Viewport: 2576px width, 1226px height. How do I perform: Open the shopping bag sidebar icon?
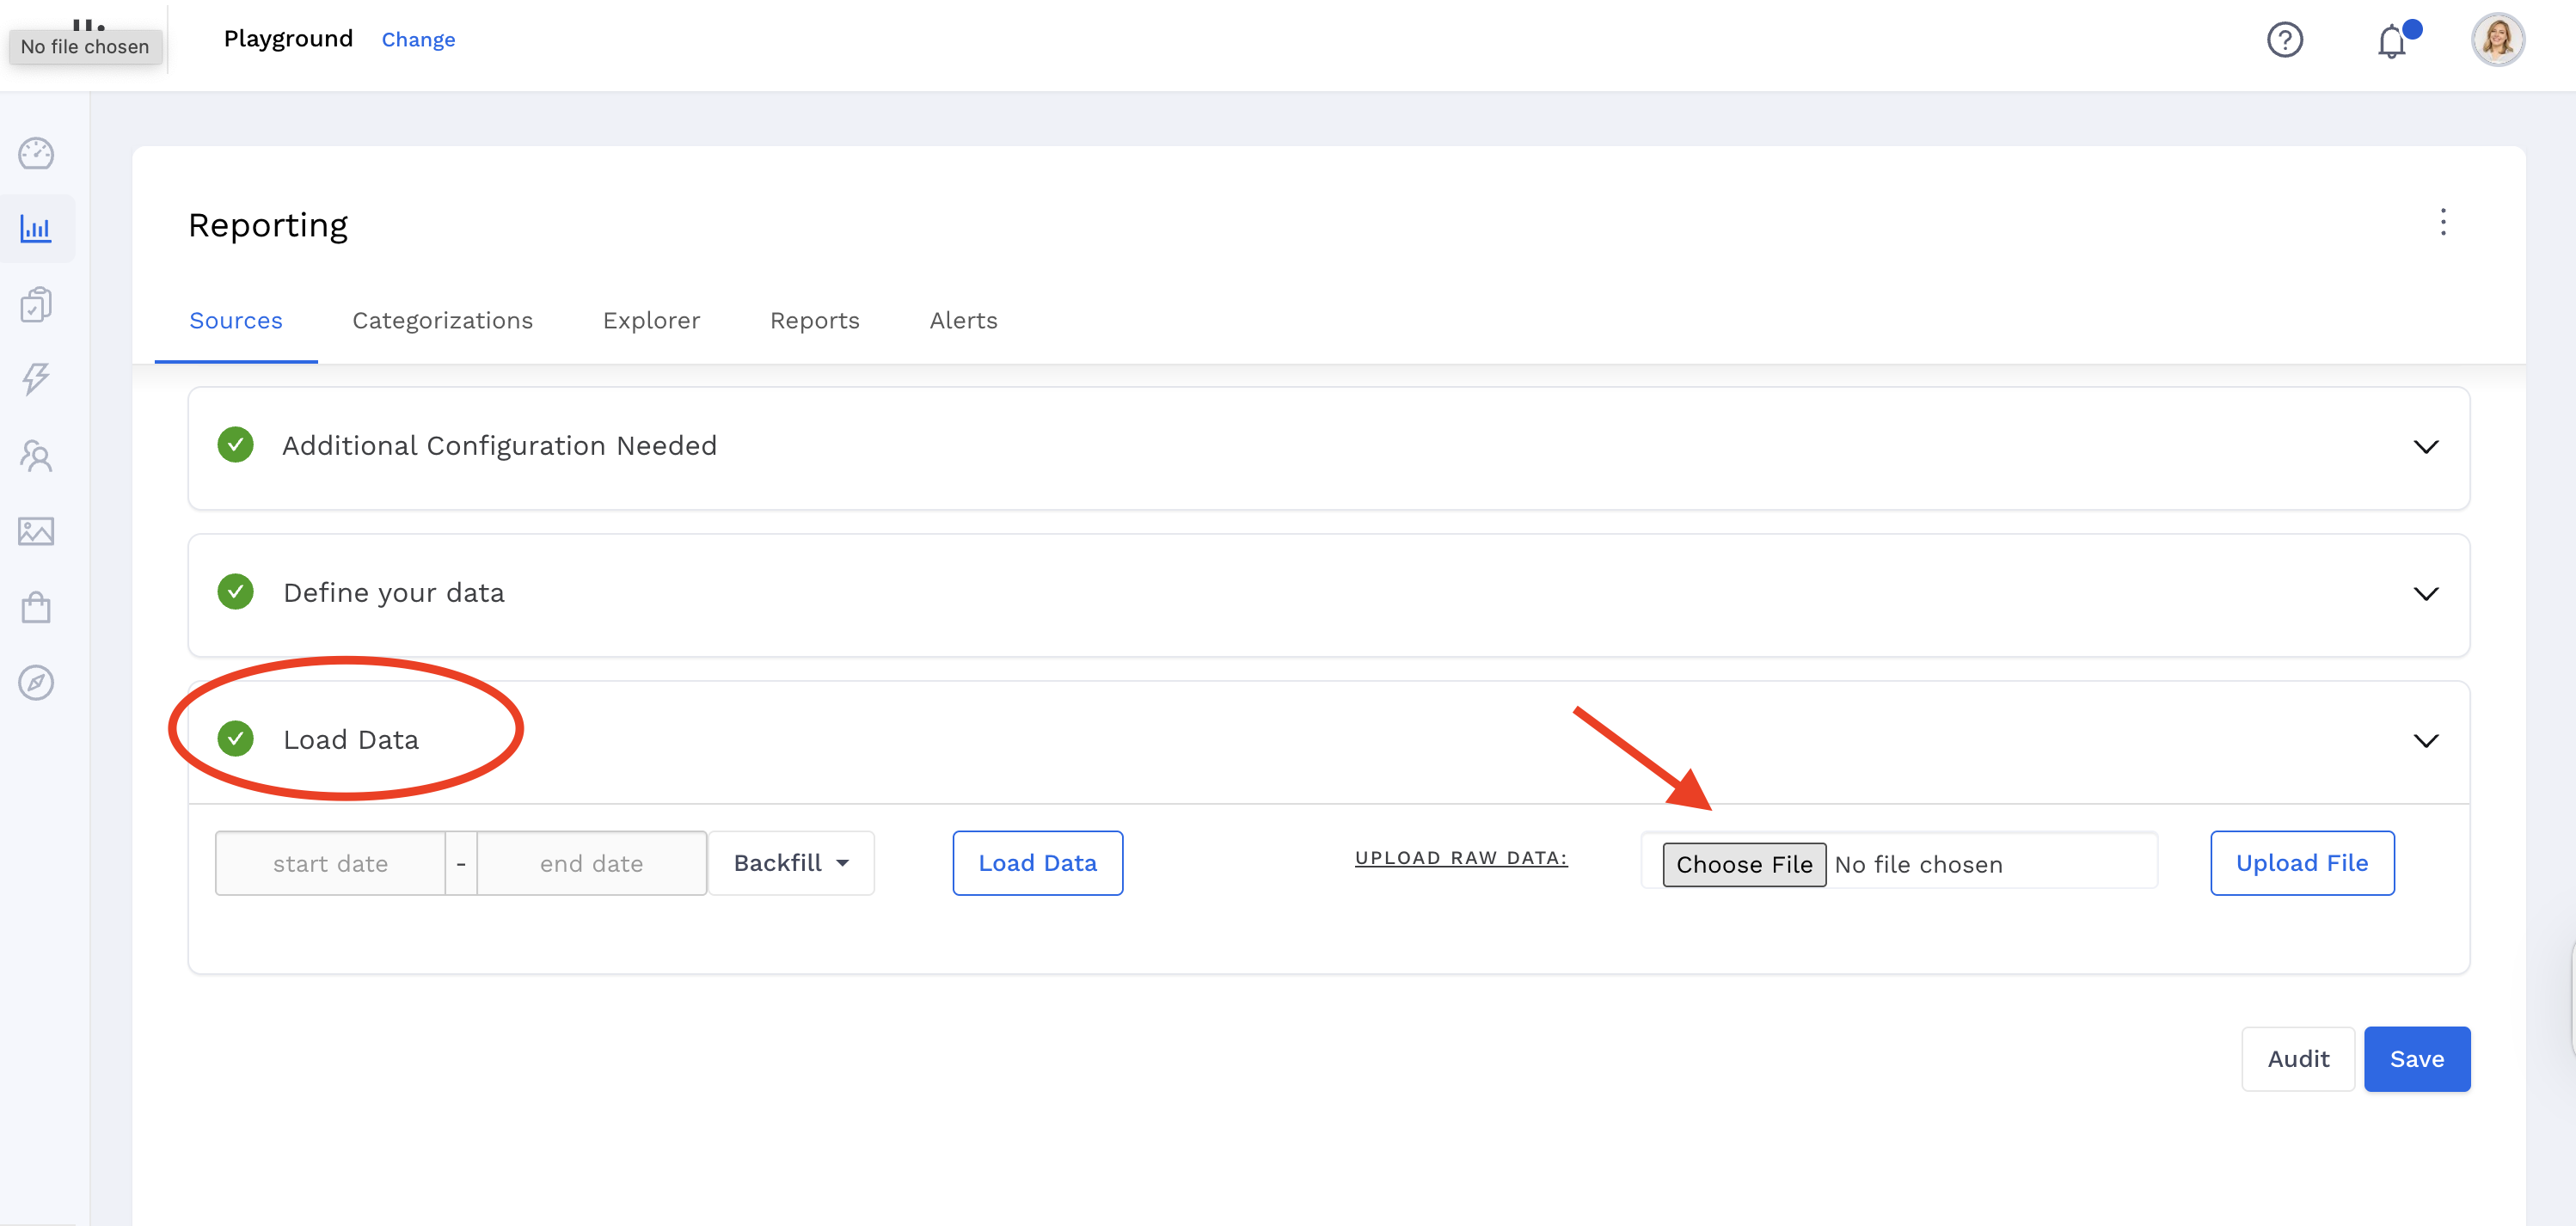coord(36,607)
